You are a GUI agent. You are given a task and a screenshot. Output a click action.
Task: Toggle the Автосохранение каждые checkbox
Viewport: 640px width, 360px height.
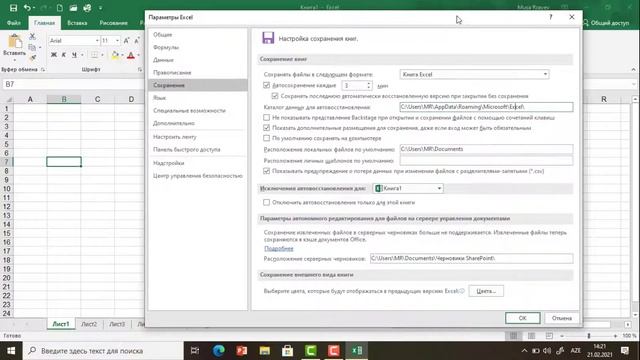click(x=267, y=85)
